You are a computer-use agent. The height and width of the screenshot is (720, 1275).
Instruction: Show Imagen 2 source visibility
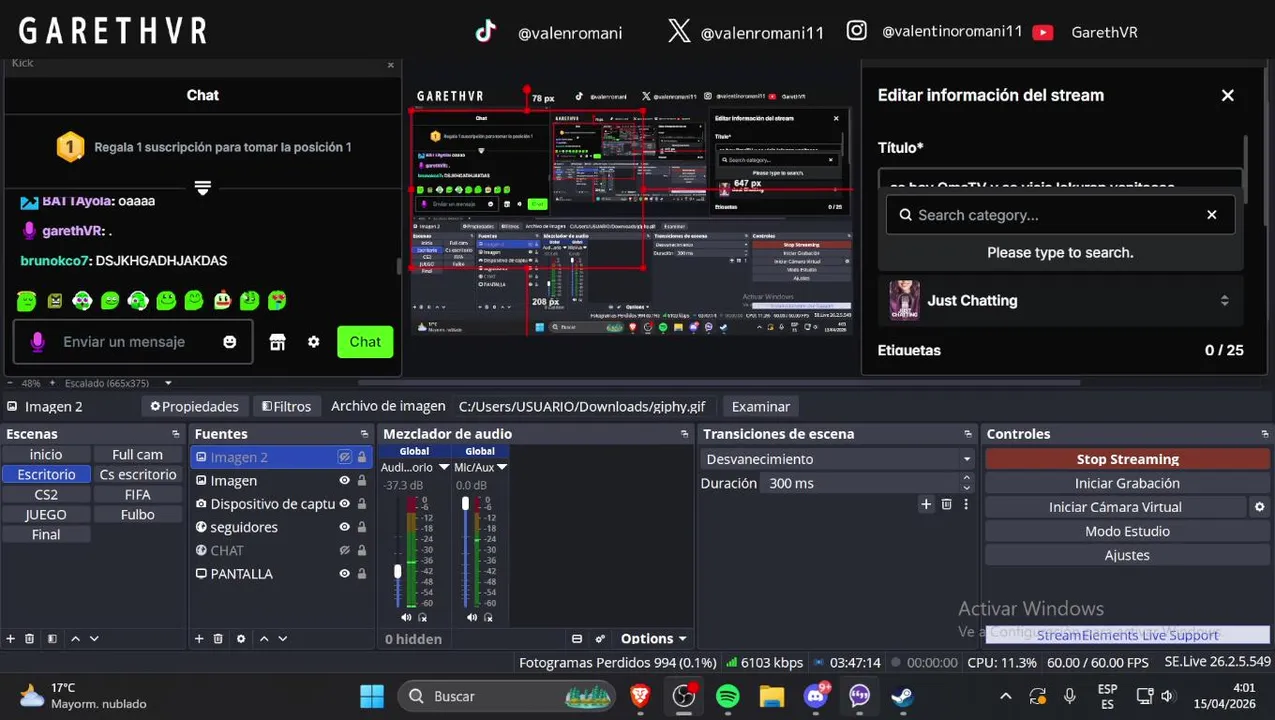[344, 457]
